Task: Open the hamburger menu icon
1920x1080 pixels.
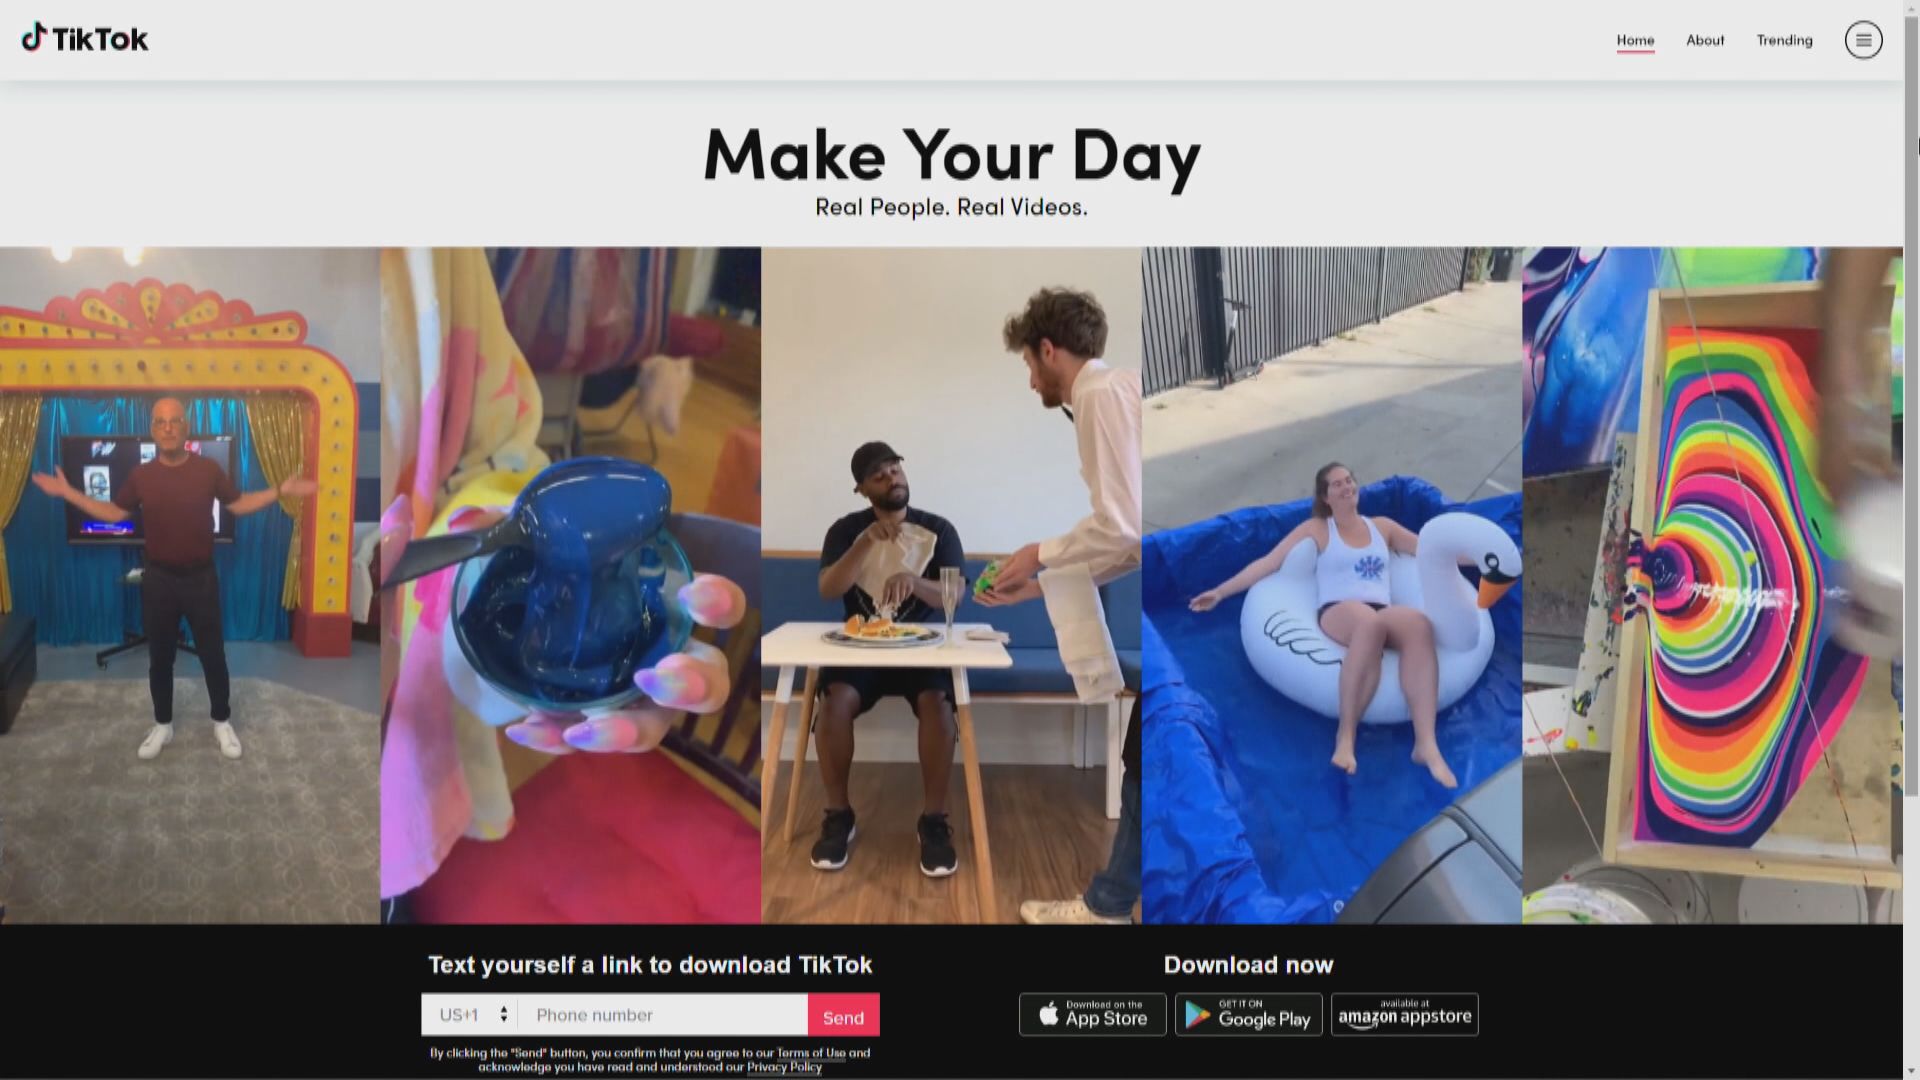Action: [x=1863, y=40]
